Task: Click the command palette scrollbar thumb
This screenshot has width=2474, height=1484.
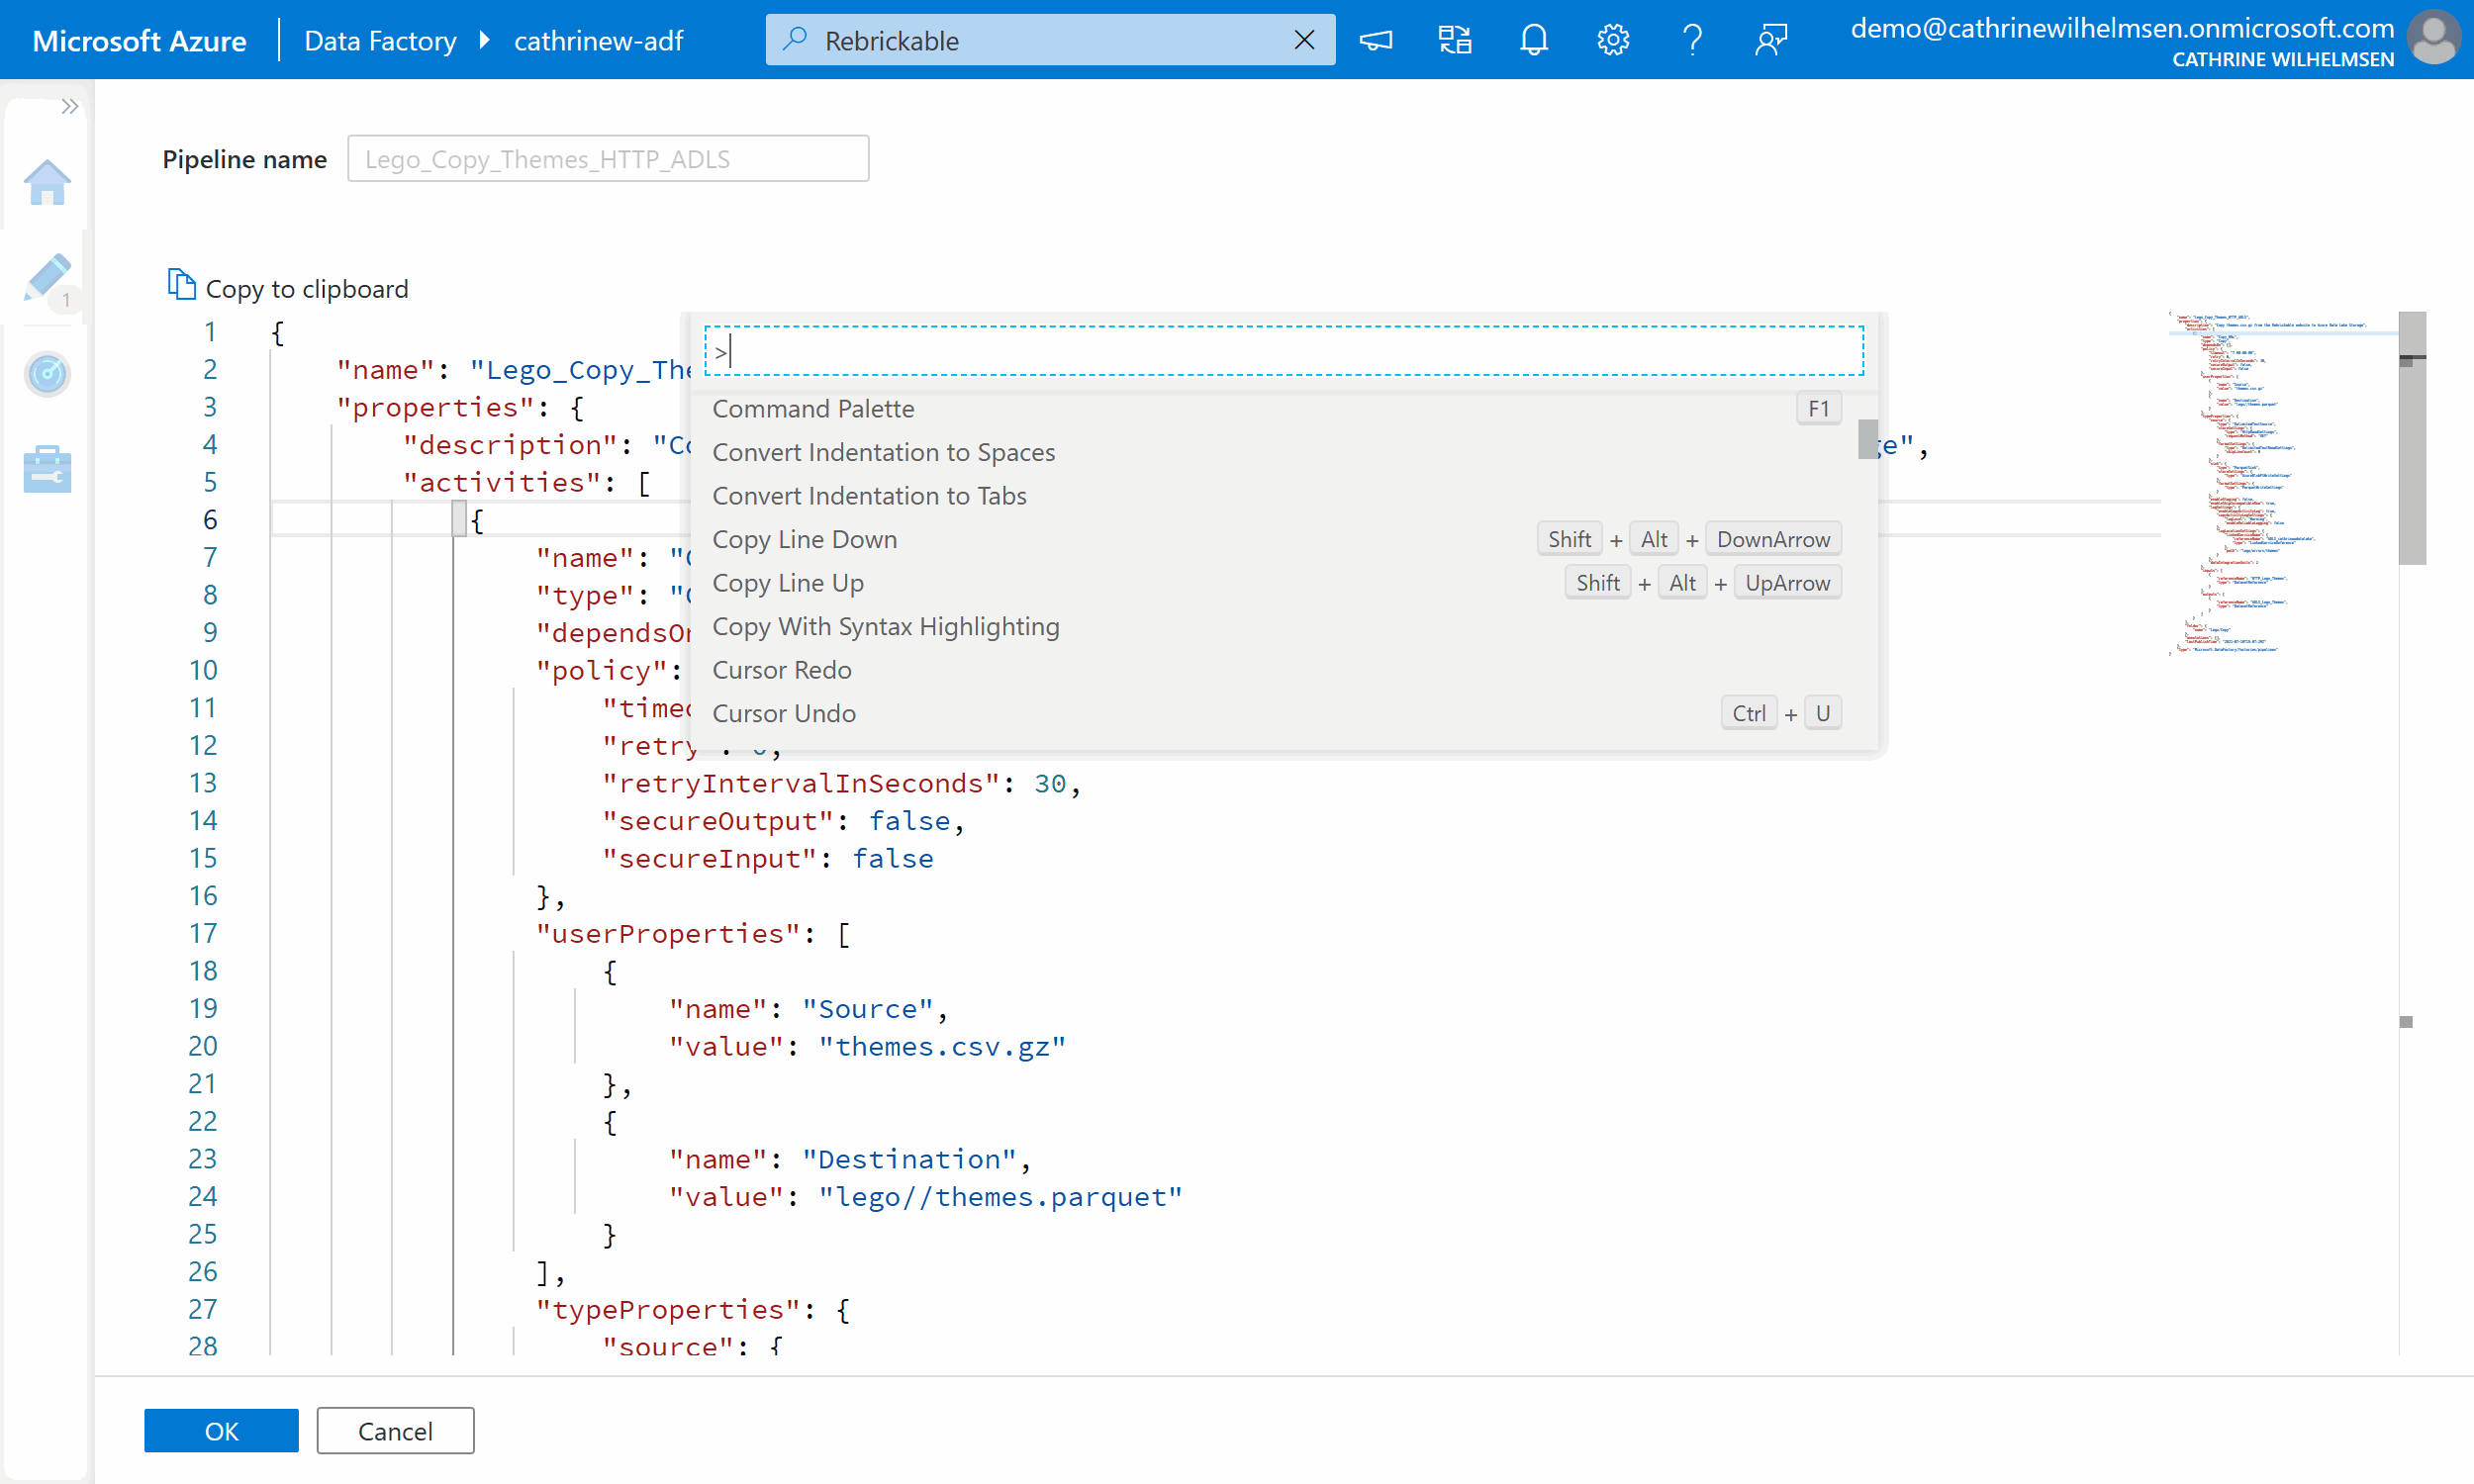Action: pyautogui.click(x=1867, y=439)
